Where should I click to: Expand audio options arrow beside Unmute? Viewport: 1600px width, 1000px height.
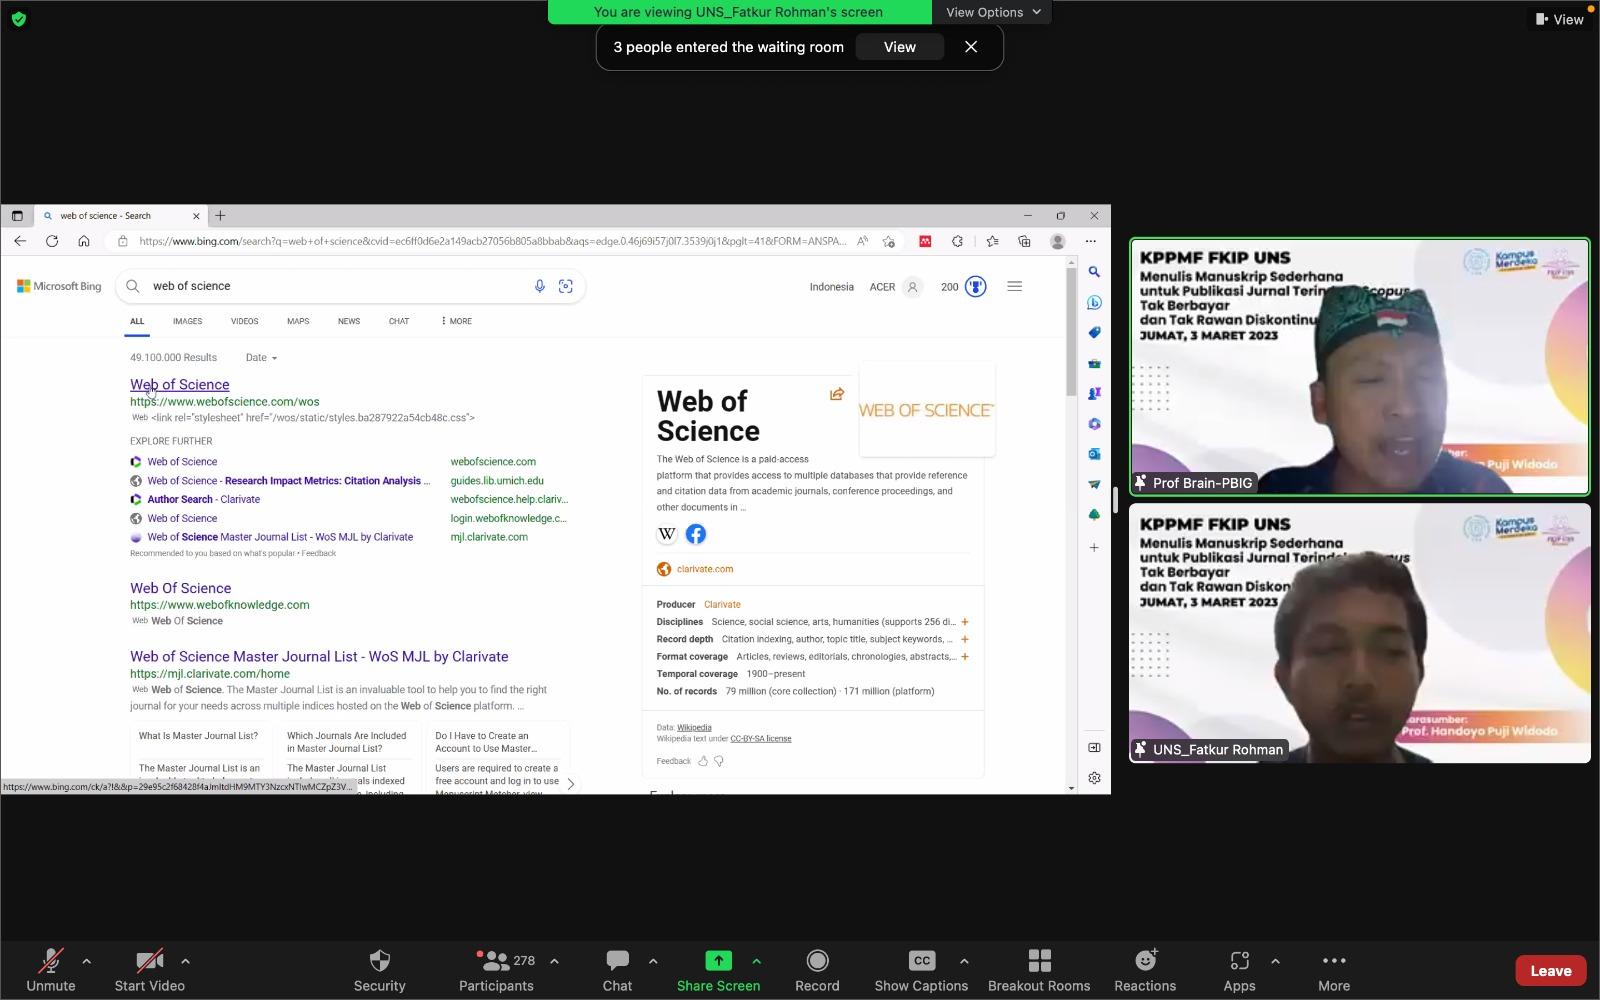[x=87, y=961]
